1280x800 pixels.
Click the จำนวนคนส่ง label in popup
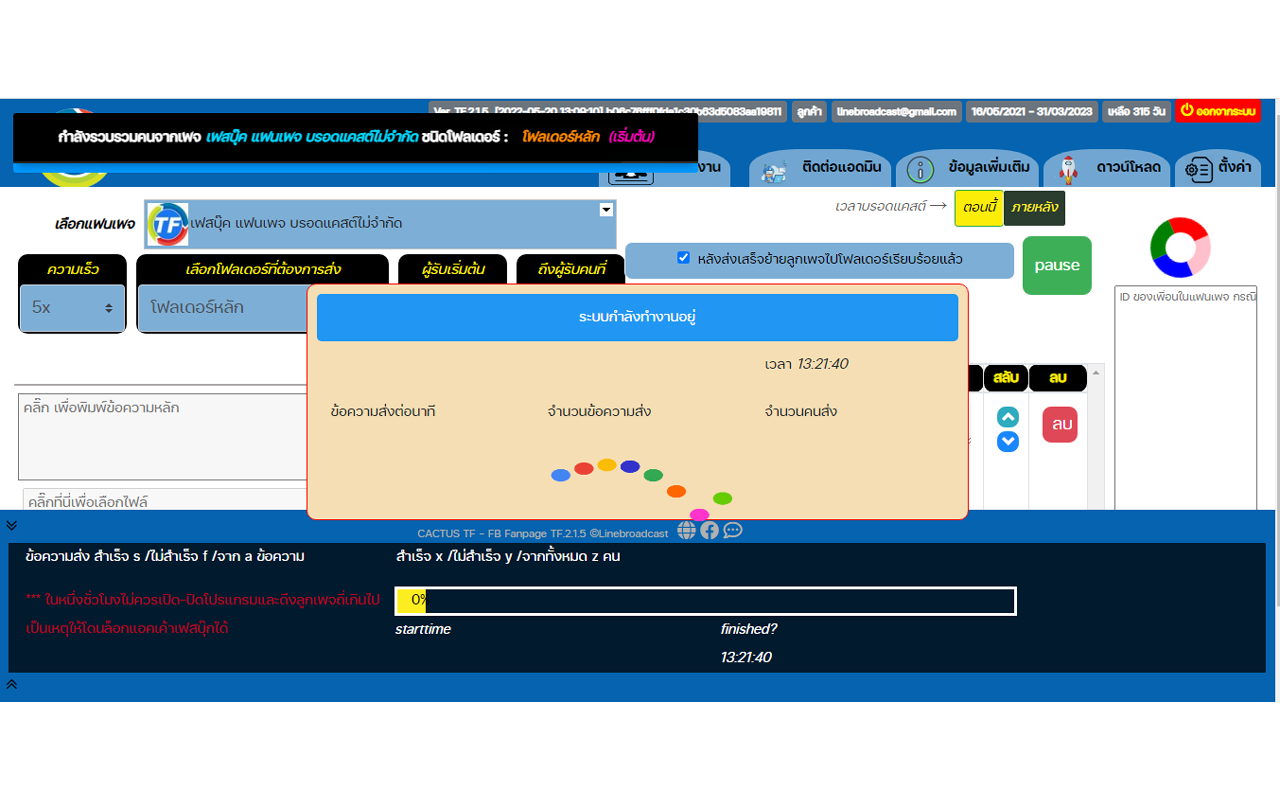pyautogui.click(x=800, y=411)
